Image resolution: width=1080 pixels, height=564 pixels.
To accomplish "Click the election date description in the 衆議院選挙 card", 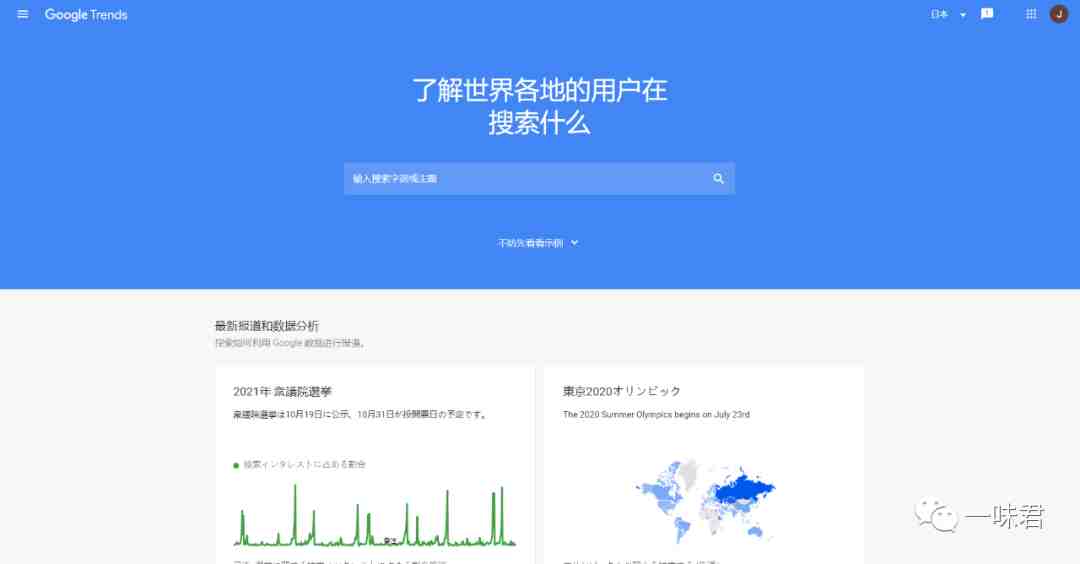I will pos(360,415).
